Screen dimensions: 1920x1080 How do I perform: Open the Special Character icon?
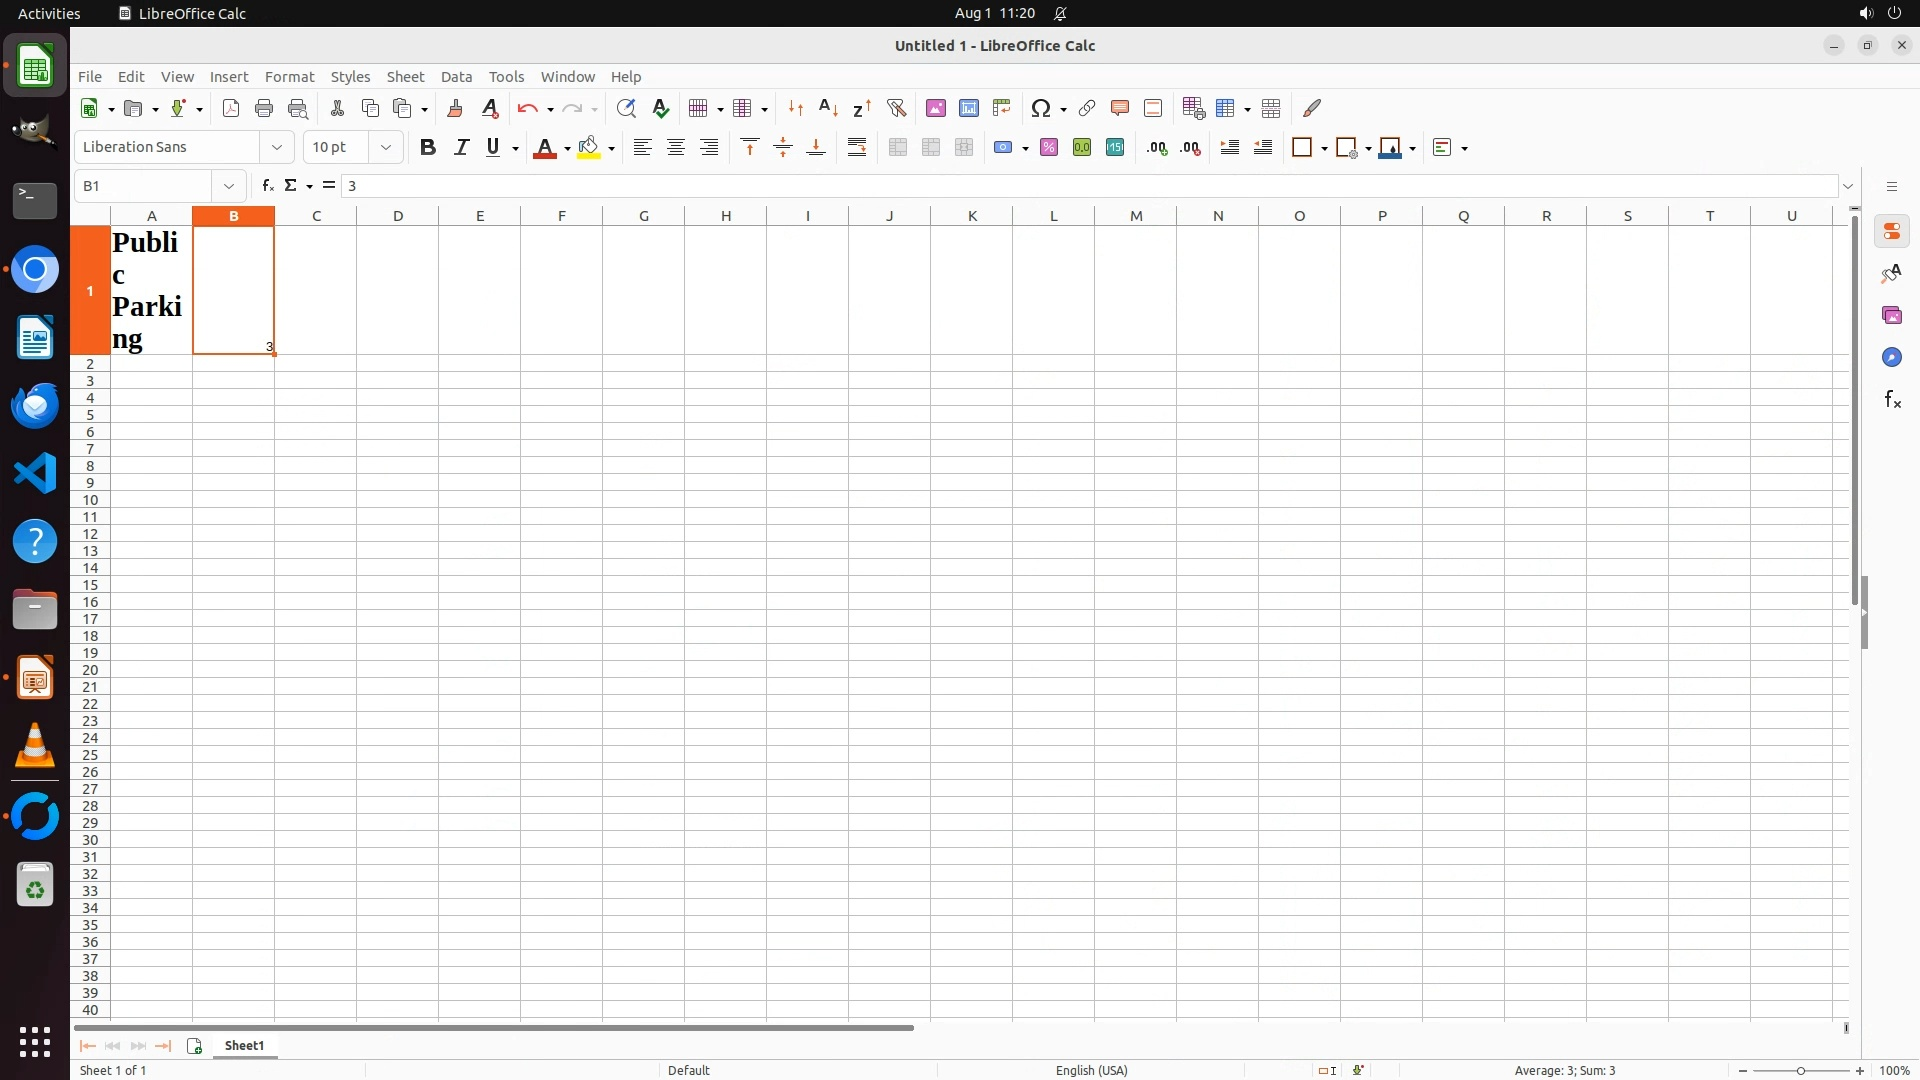coord(1041,108)
